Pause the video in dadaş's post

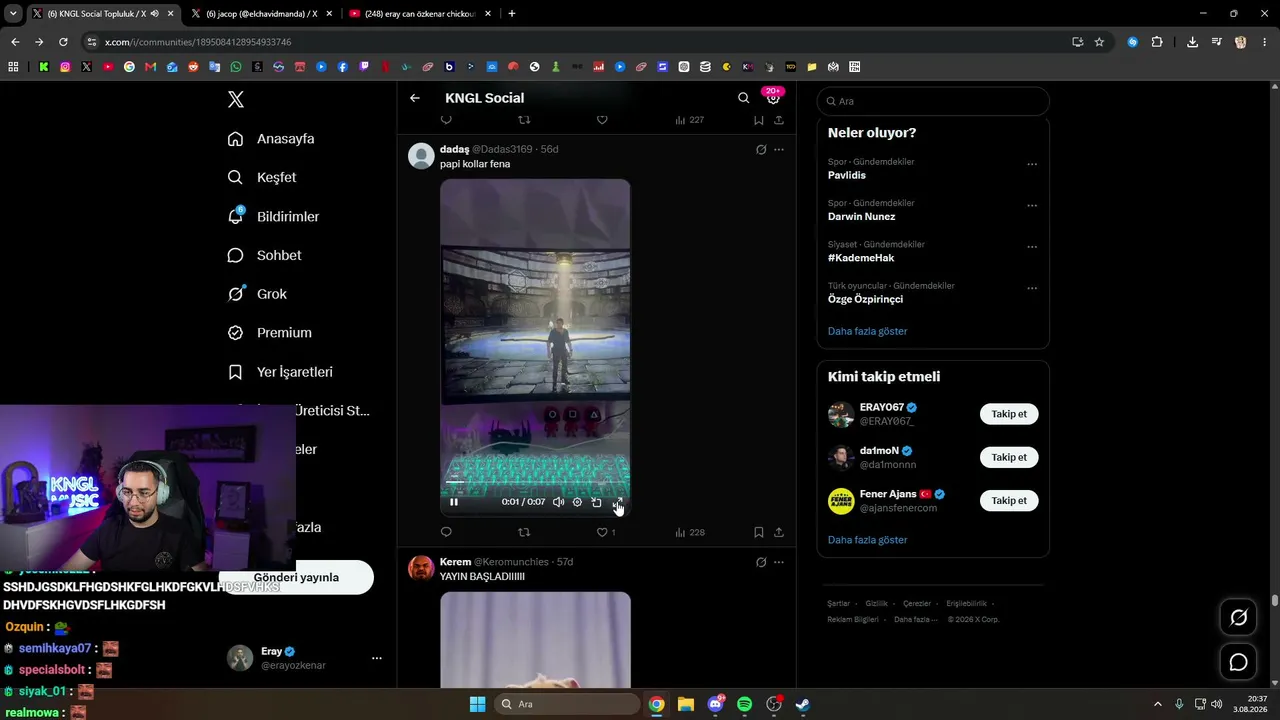click(x=453, y=502)
